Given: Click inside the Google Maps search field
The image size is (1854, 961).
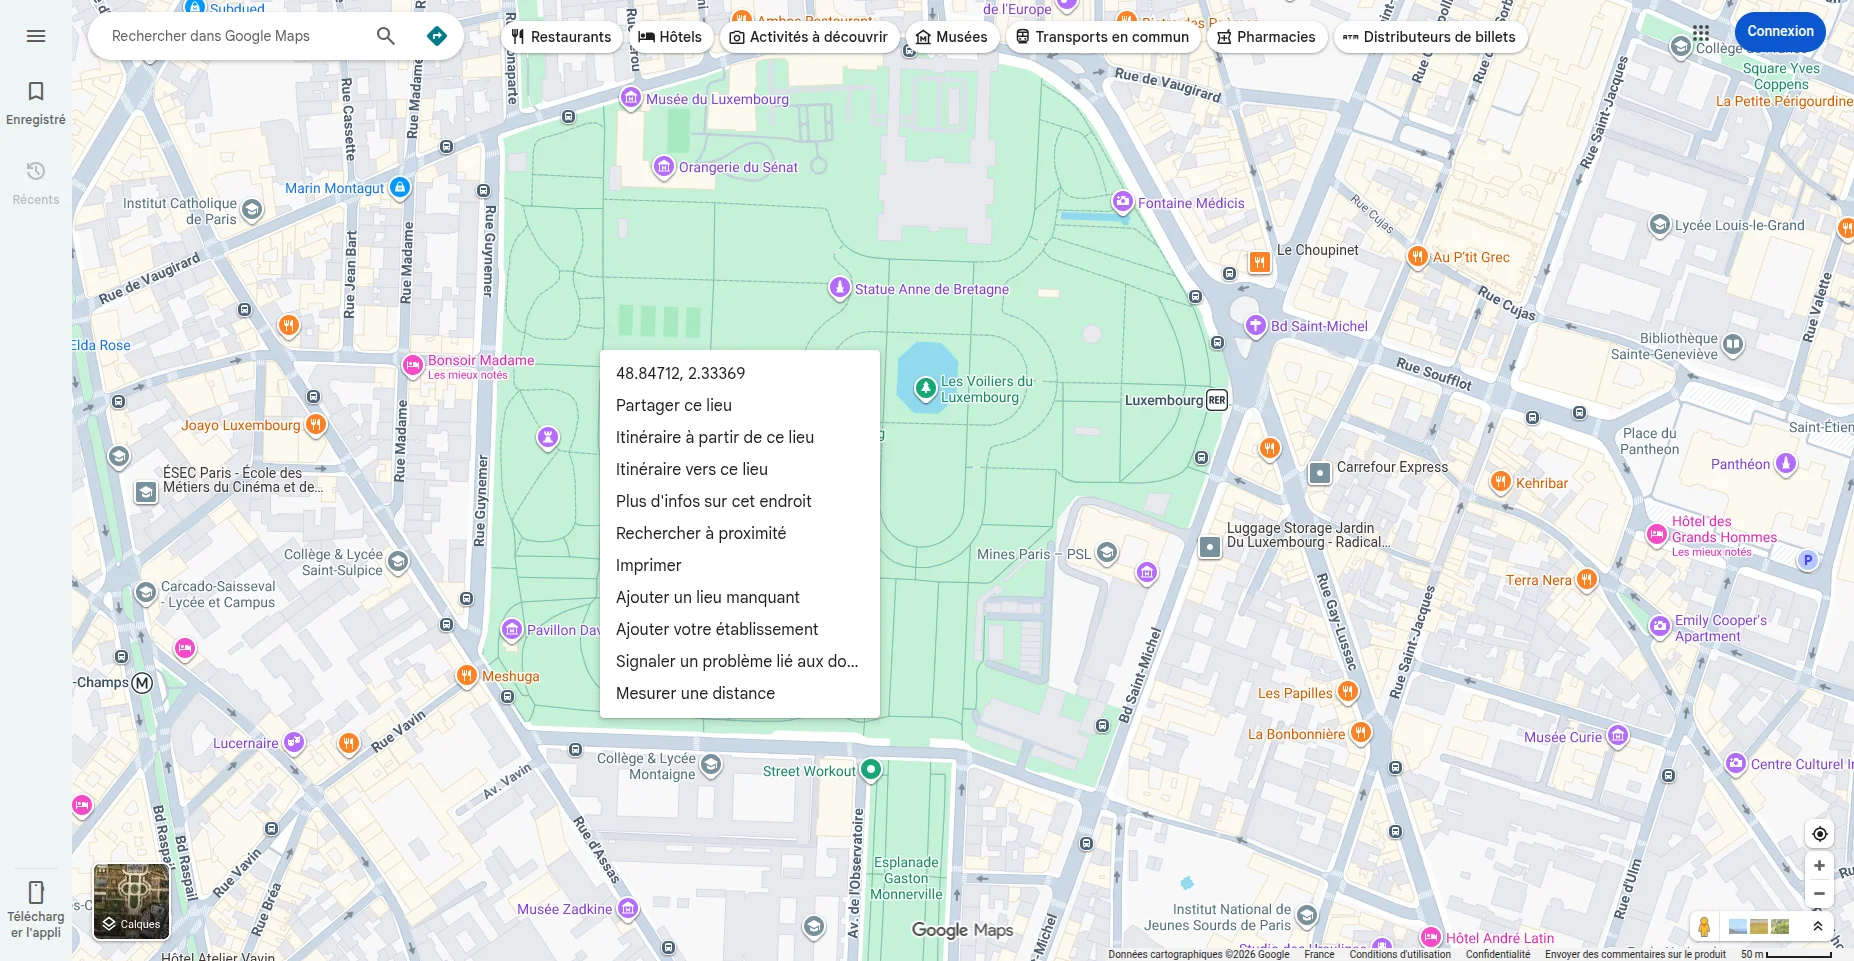Looking at the screenshot, I should 230,35.
